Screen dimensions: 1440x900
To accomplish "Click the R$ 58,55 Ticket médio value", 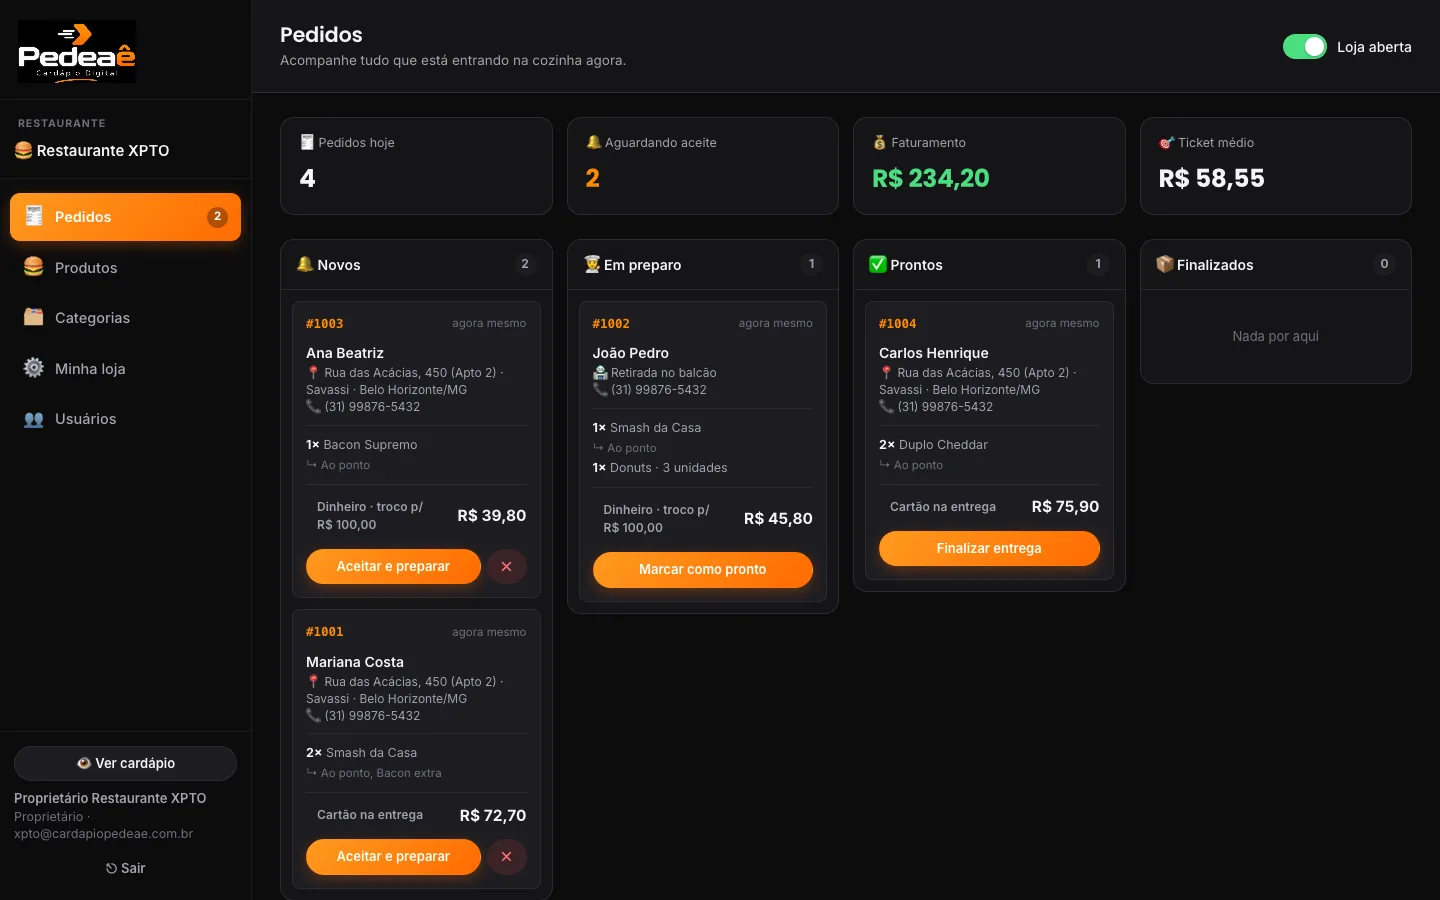I will click(1211, 178).
